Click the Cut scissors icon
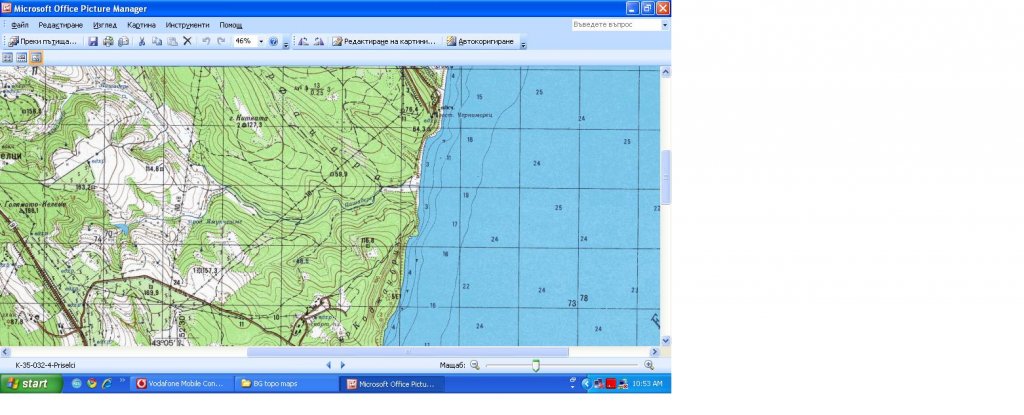The height and width of the screenshot is (415, 1024). [142, 42]
